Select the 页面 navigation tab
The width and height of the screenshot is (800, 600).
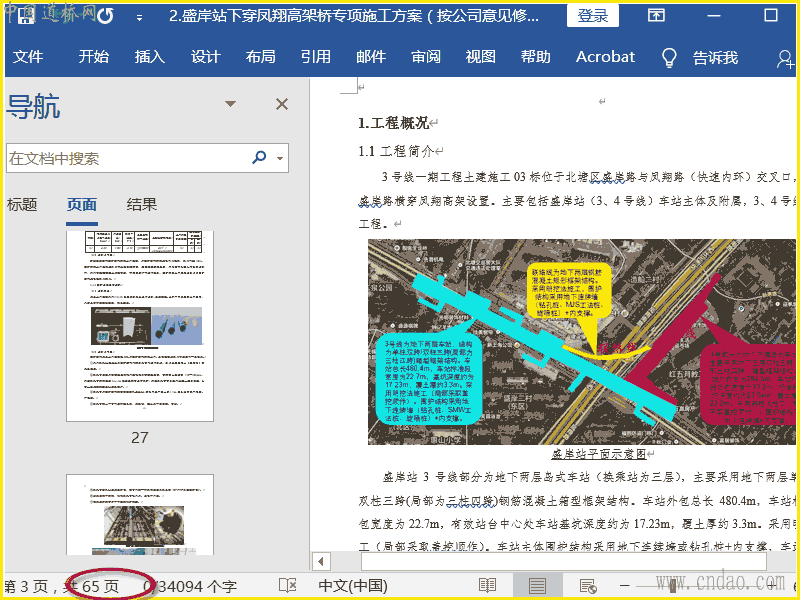point(82,205)
